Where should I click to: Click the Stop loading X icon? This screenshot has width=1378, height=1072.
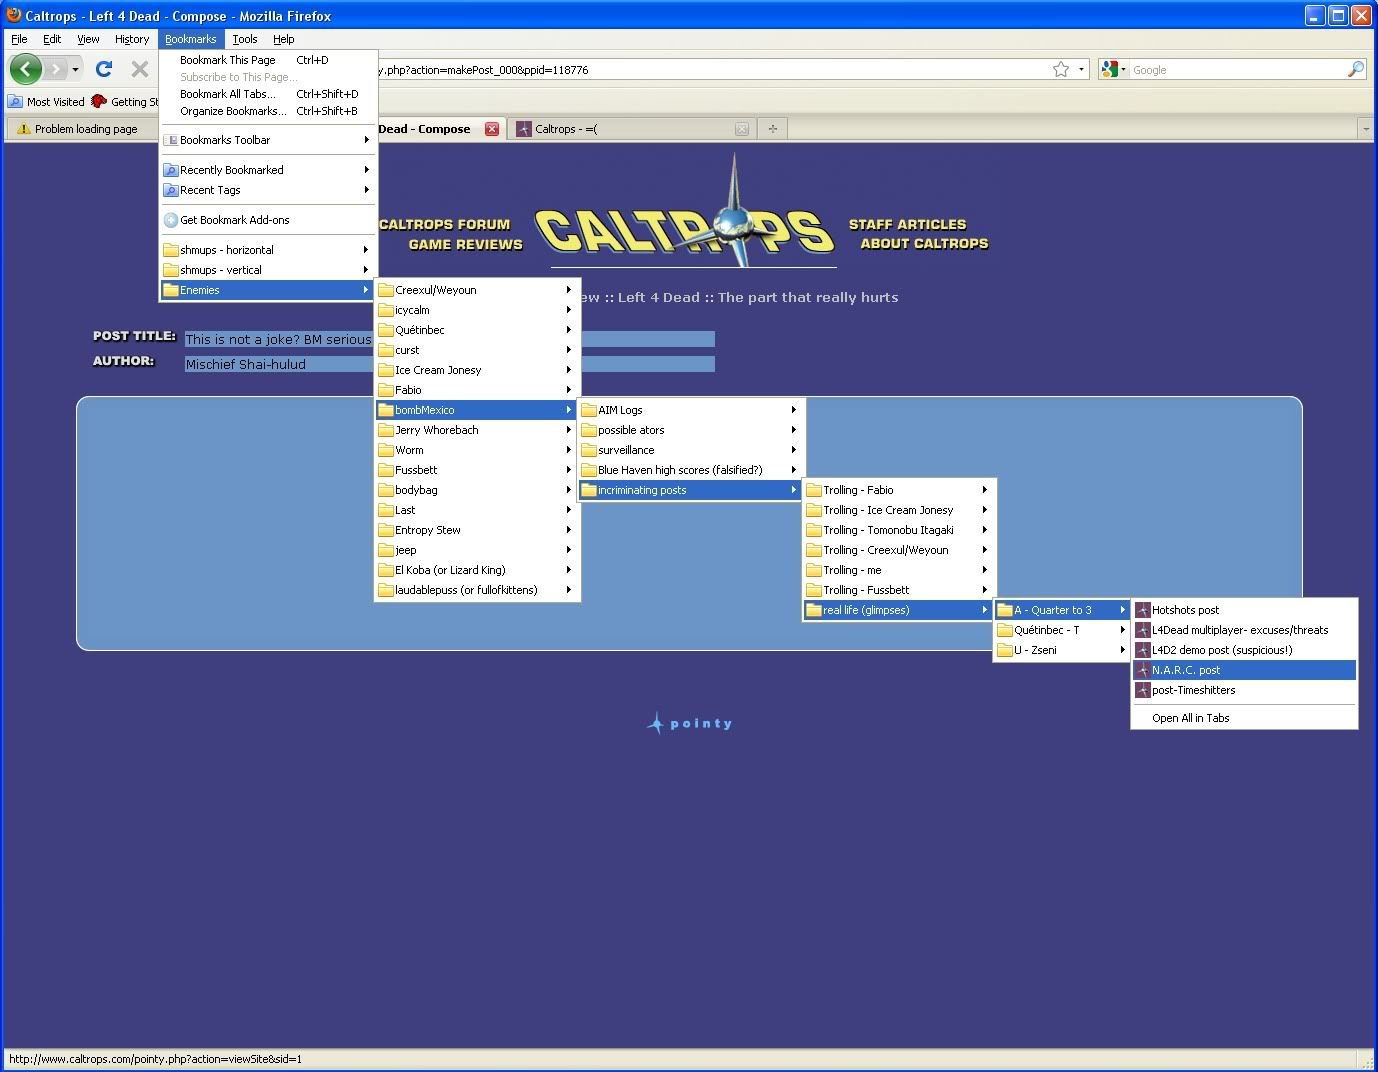140,69
